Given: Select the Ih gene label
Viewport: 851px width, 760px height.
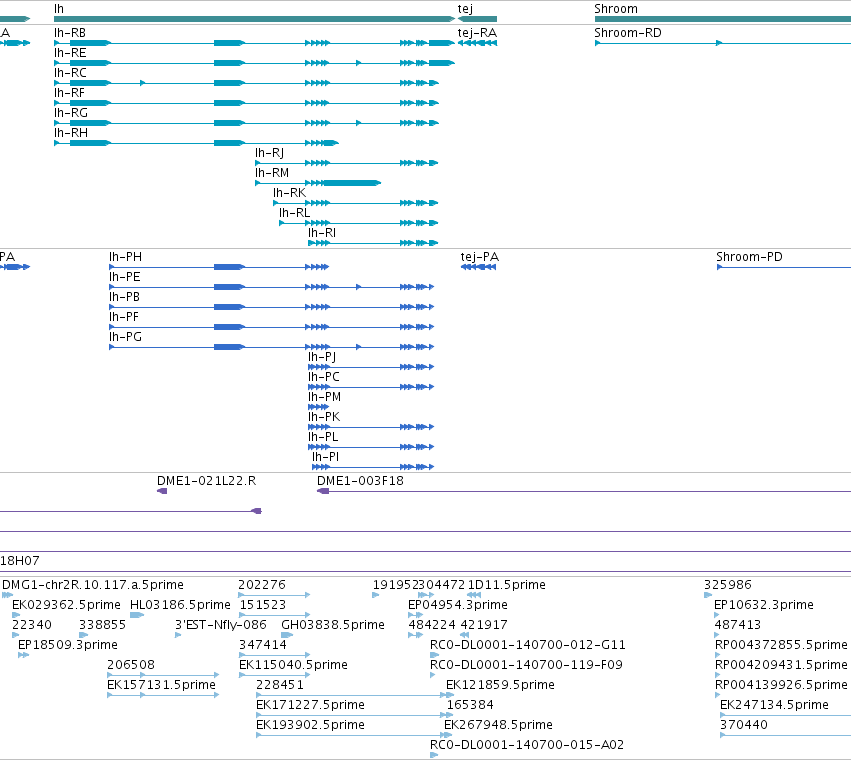Looking at the screenshot, I should [59, 9].
